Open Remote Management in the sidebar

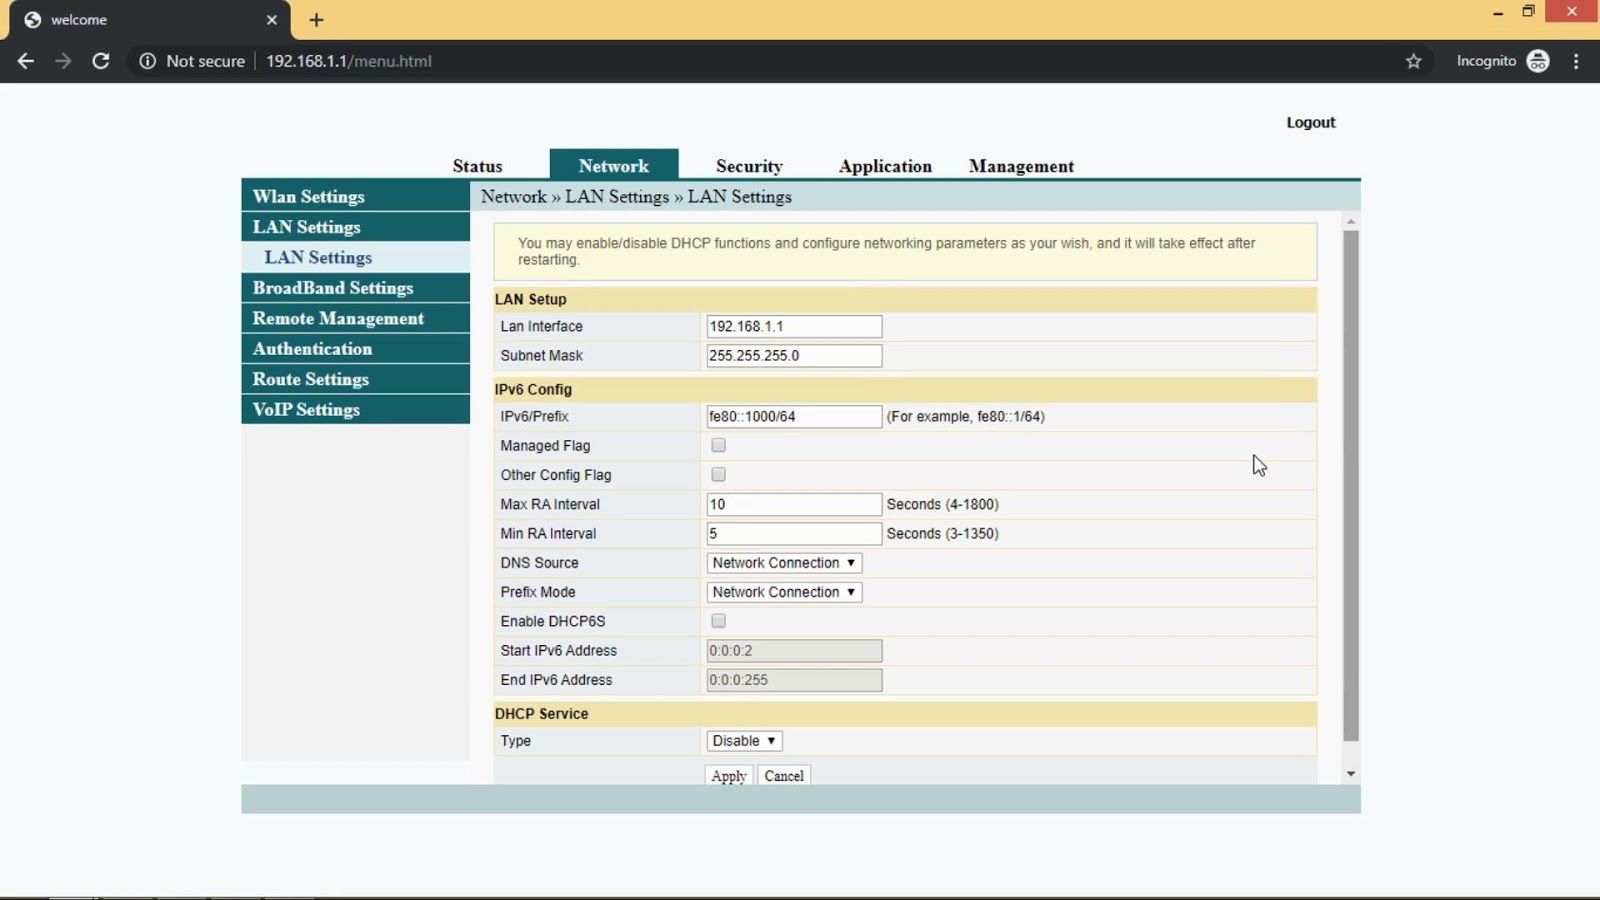coord(355,318)
